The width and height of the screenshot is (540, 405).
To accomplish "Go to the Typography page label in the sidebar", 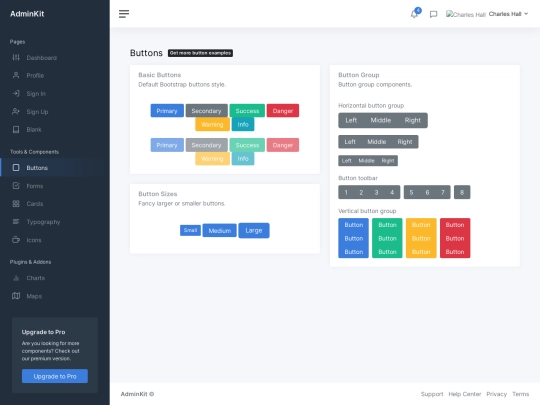I will coord(43,222).
